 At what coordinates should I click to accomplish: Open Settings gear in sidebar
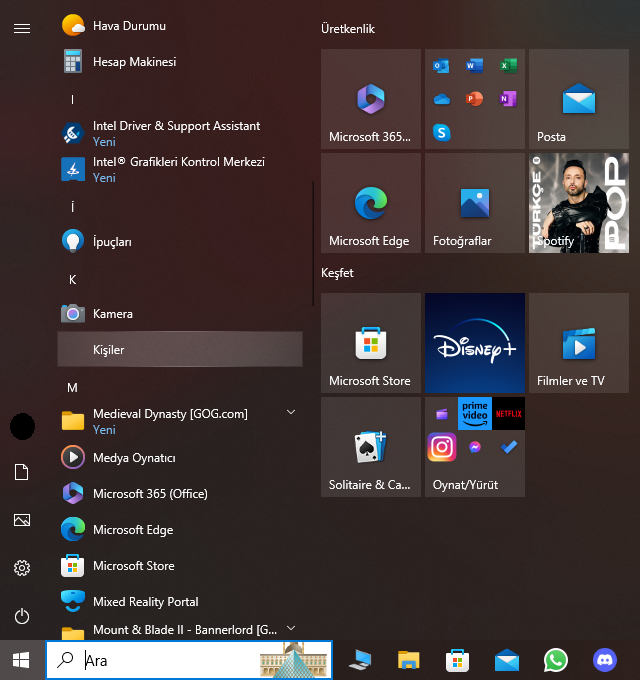(x=22, y=568)
